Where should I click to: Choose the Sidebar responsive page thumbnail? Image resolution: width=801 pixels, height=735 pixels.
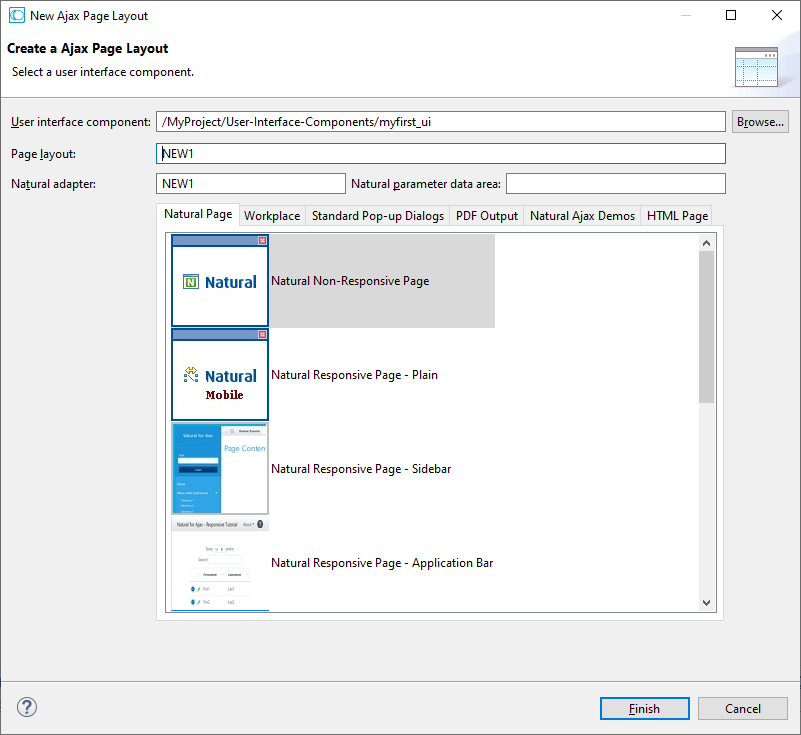pyautogui.click(x=220, y=468)
